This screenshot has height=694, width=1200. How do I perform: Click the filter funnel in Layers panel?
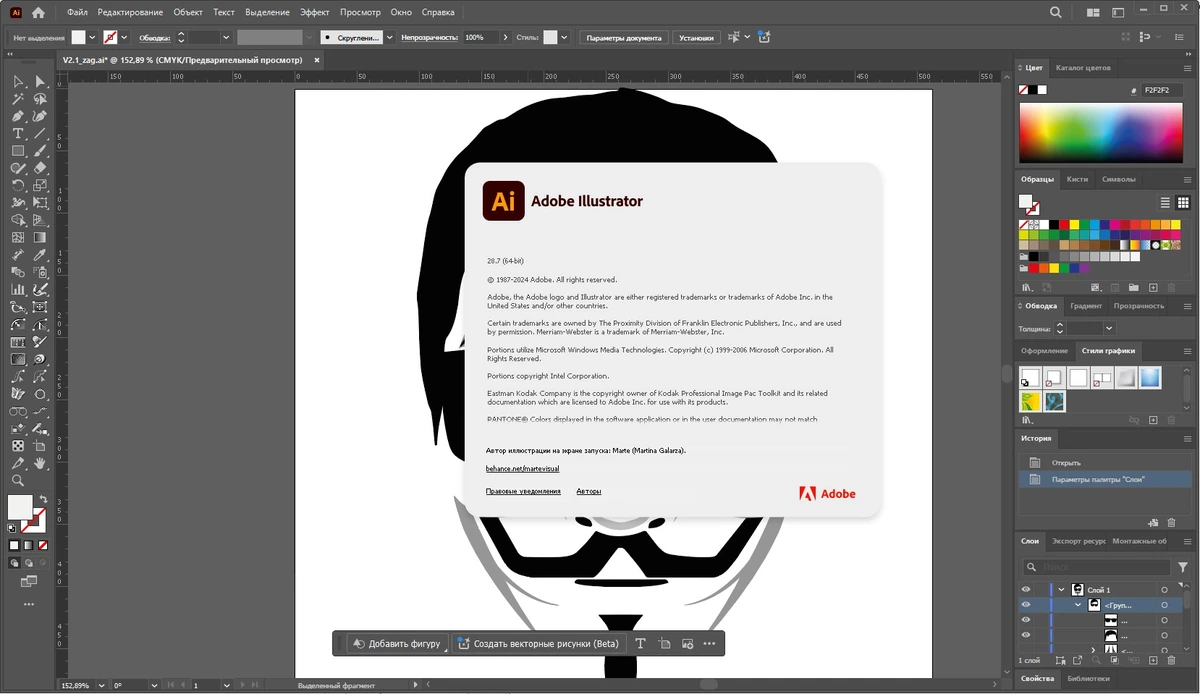coord(1183,566)
